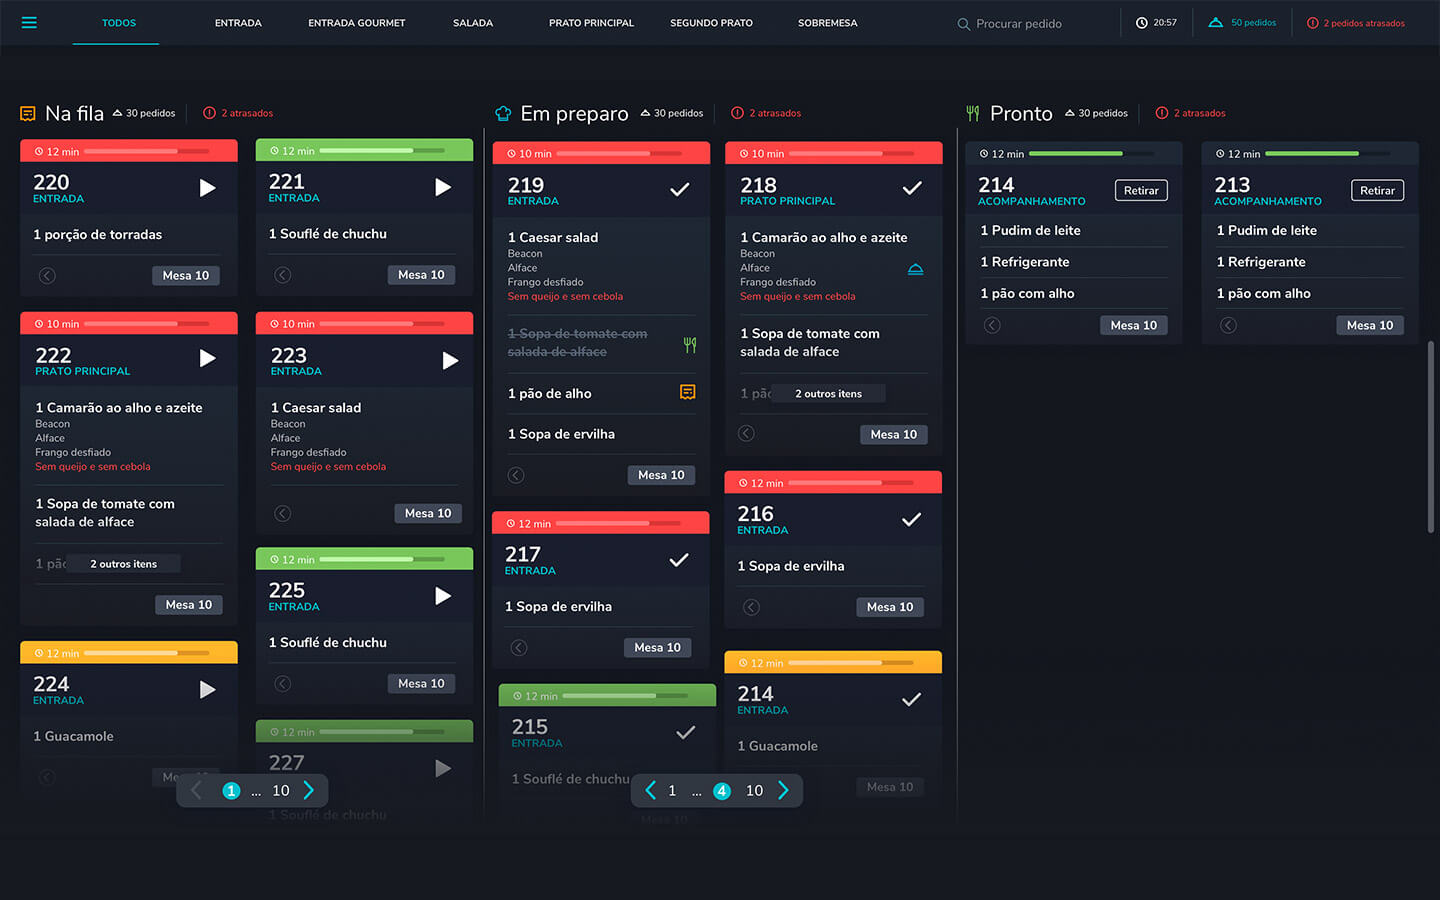
Task: Click Retirar on order 213
Action: (x=1376, y=190)
